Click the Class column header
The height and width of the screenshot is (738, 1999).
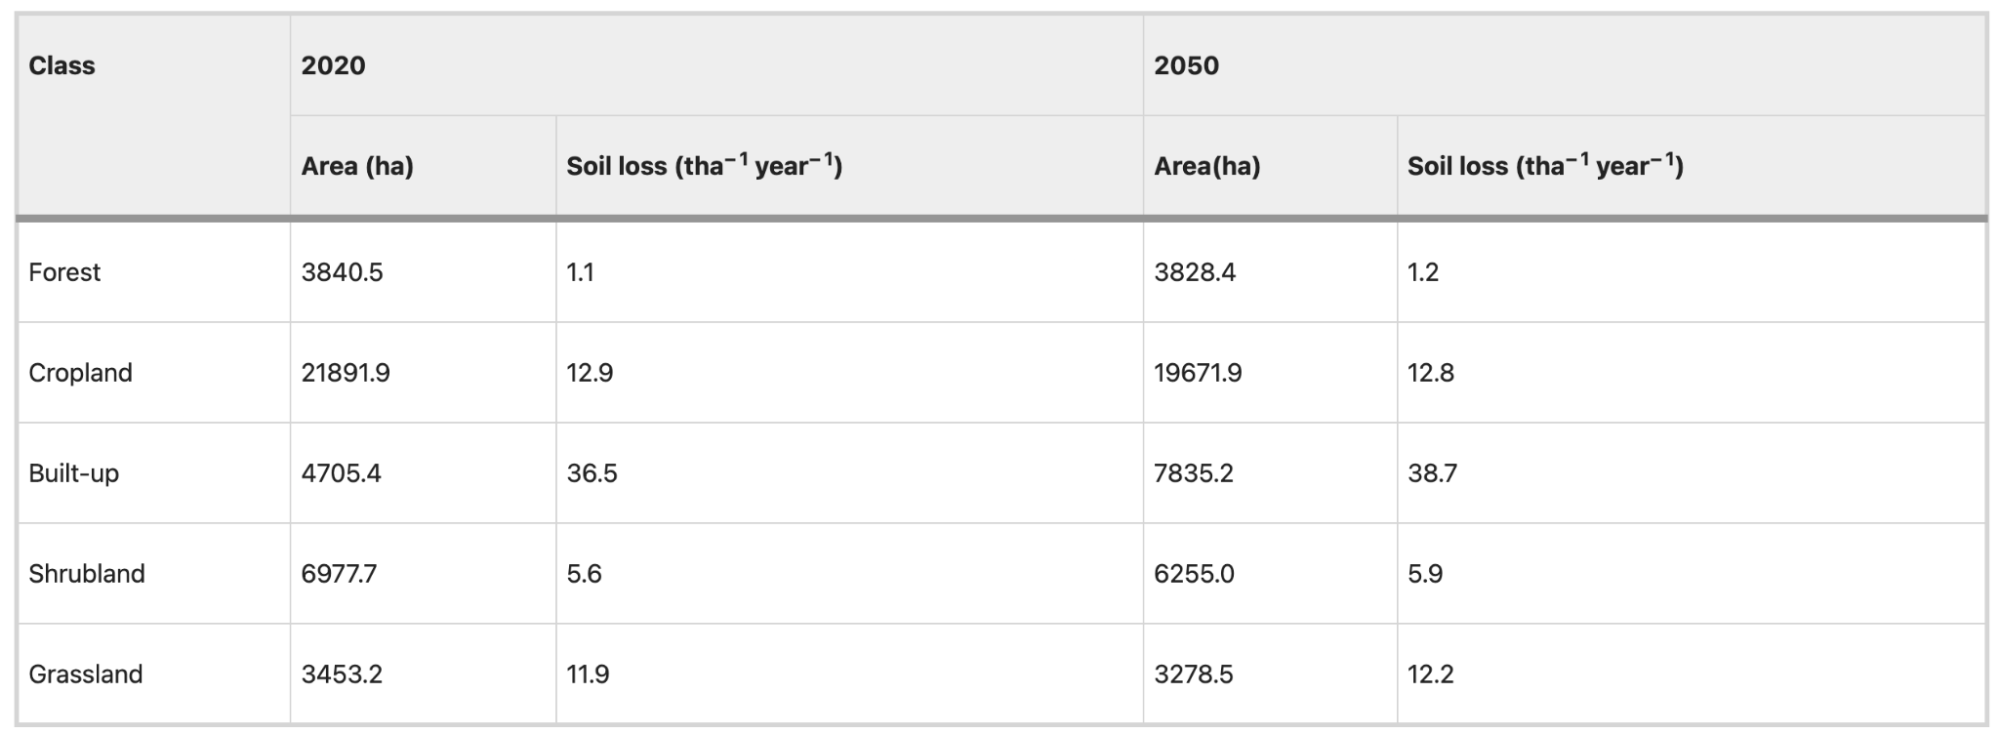[62, 66]
